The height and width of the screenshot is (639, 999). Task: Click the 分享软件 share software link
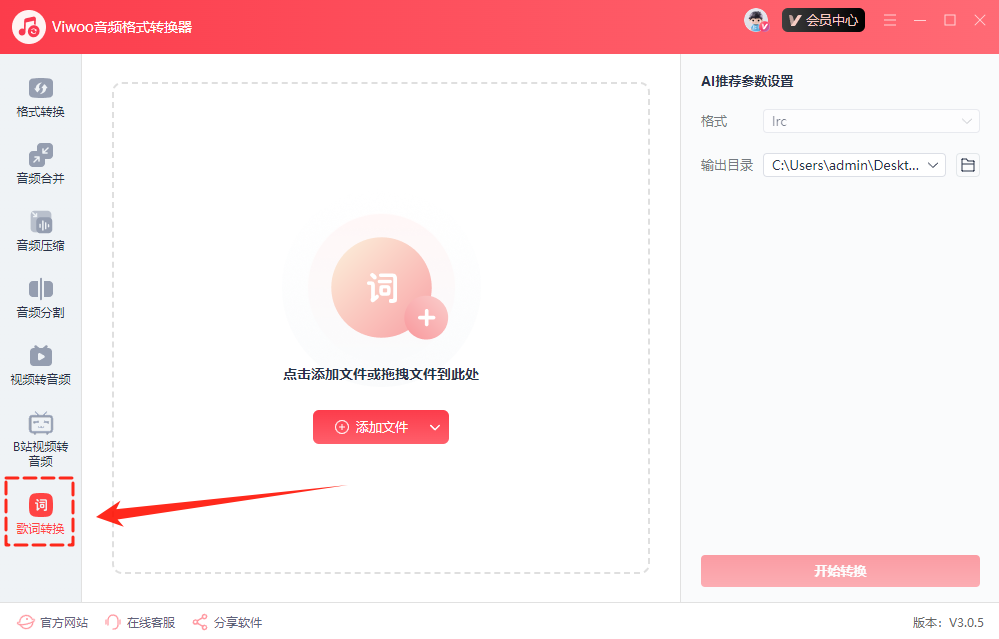227,622
